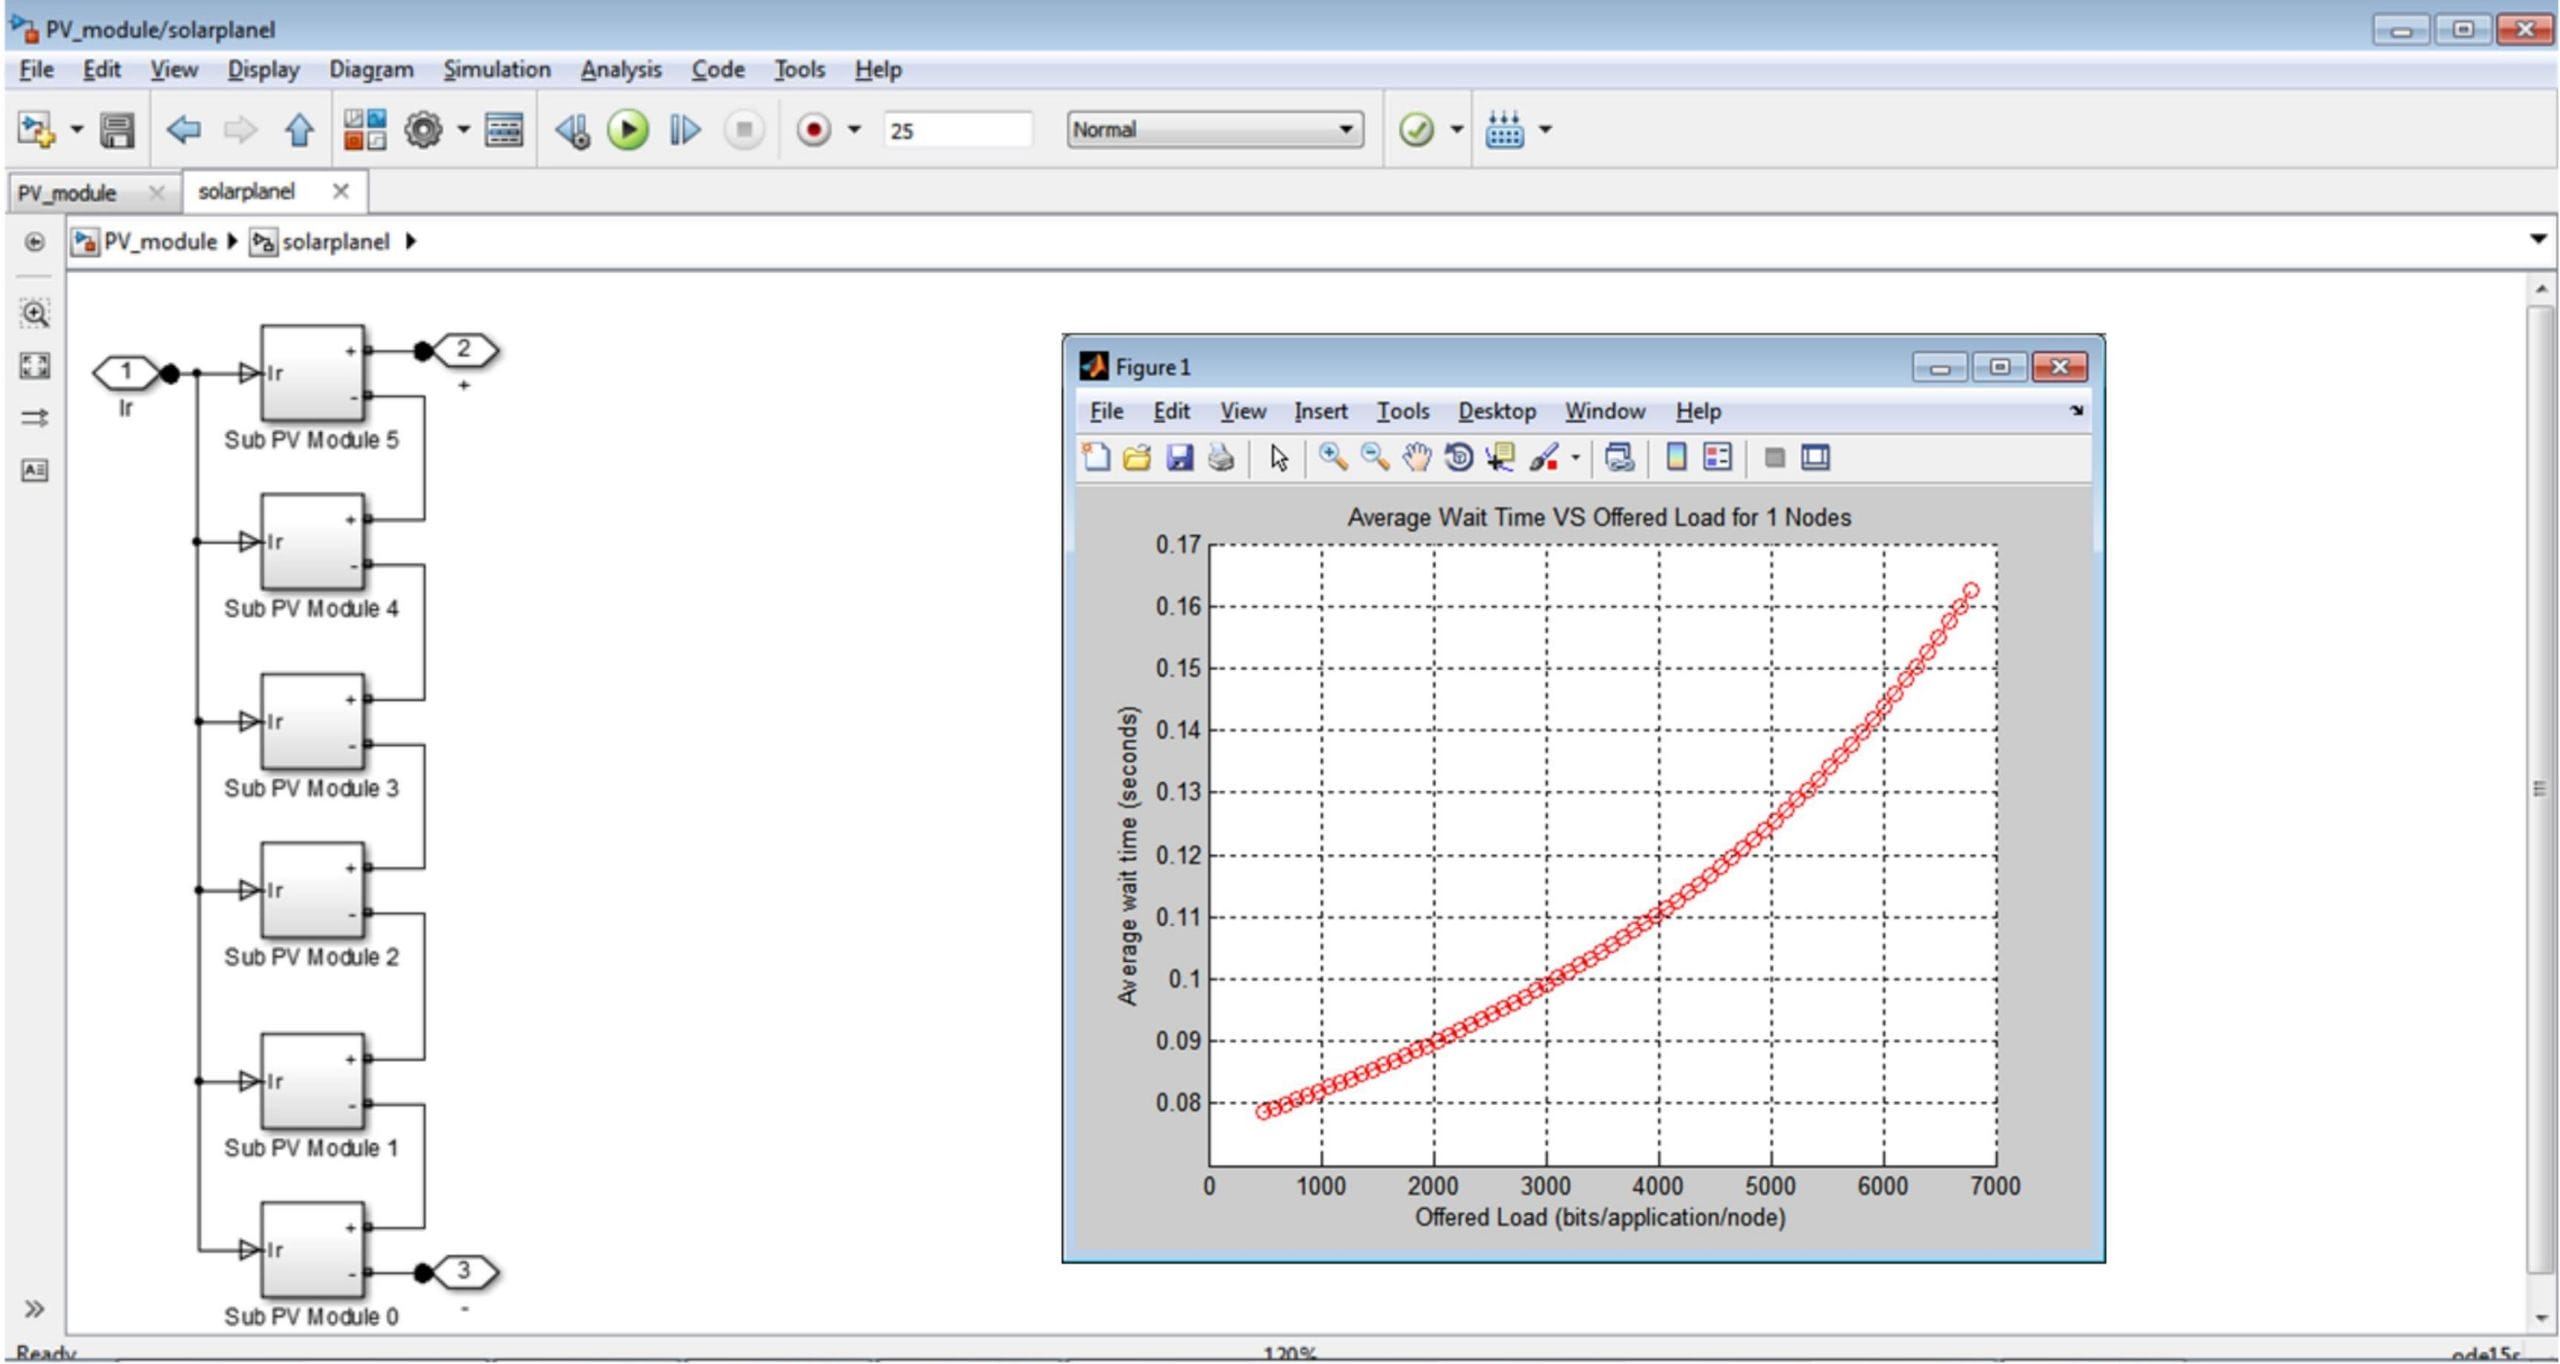Screen dimensions: 2560x1364
Task: Open the Insert menu in Figure 1
Action: click(1320, 412)
